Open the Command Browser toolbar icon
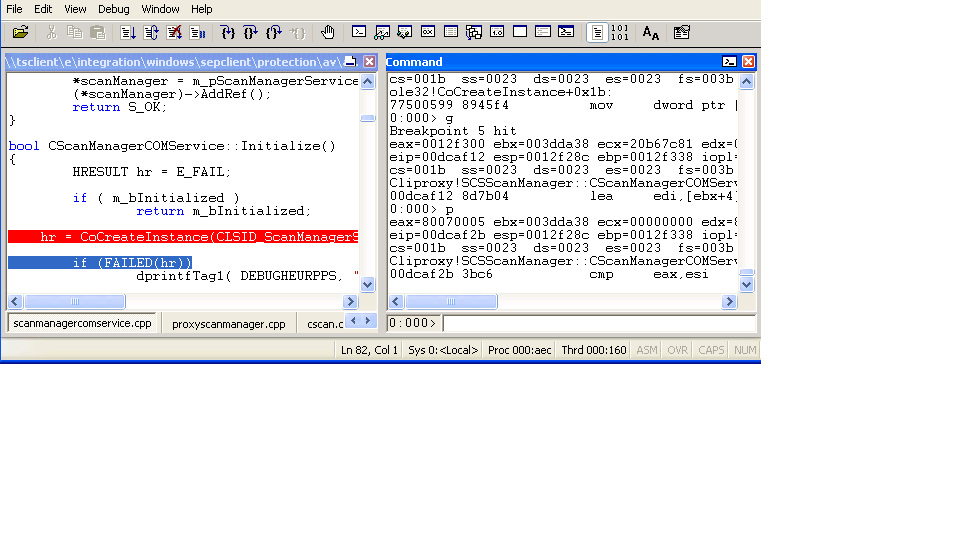The width and height of the screenshot is (960, 540). click(566, 32)
